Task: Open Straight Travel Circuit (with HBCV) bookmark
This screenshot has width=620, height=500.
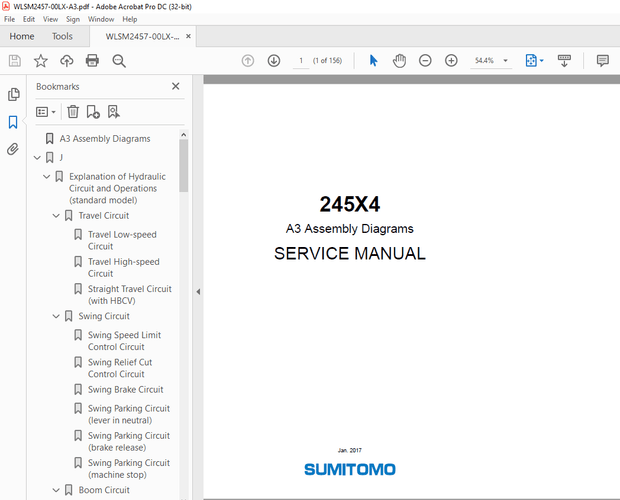Action: (130, 295)
